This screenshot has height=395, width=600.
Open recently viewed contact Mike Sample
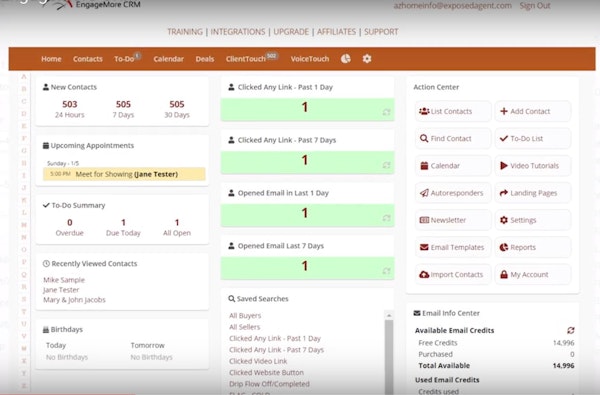(x=64, y=280)
